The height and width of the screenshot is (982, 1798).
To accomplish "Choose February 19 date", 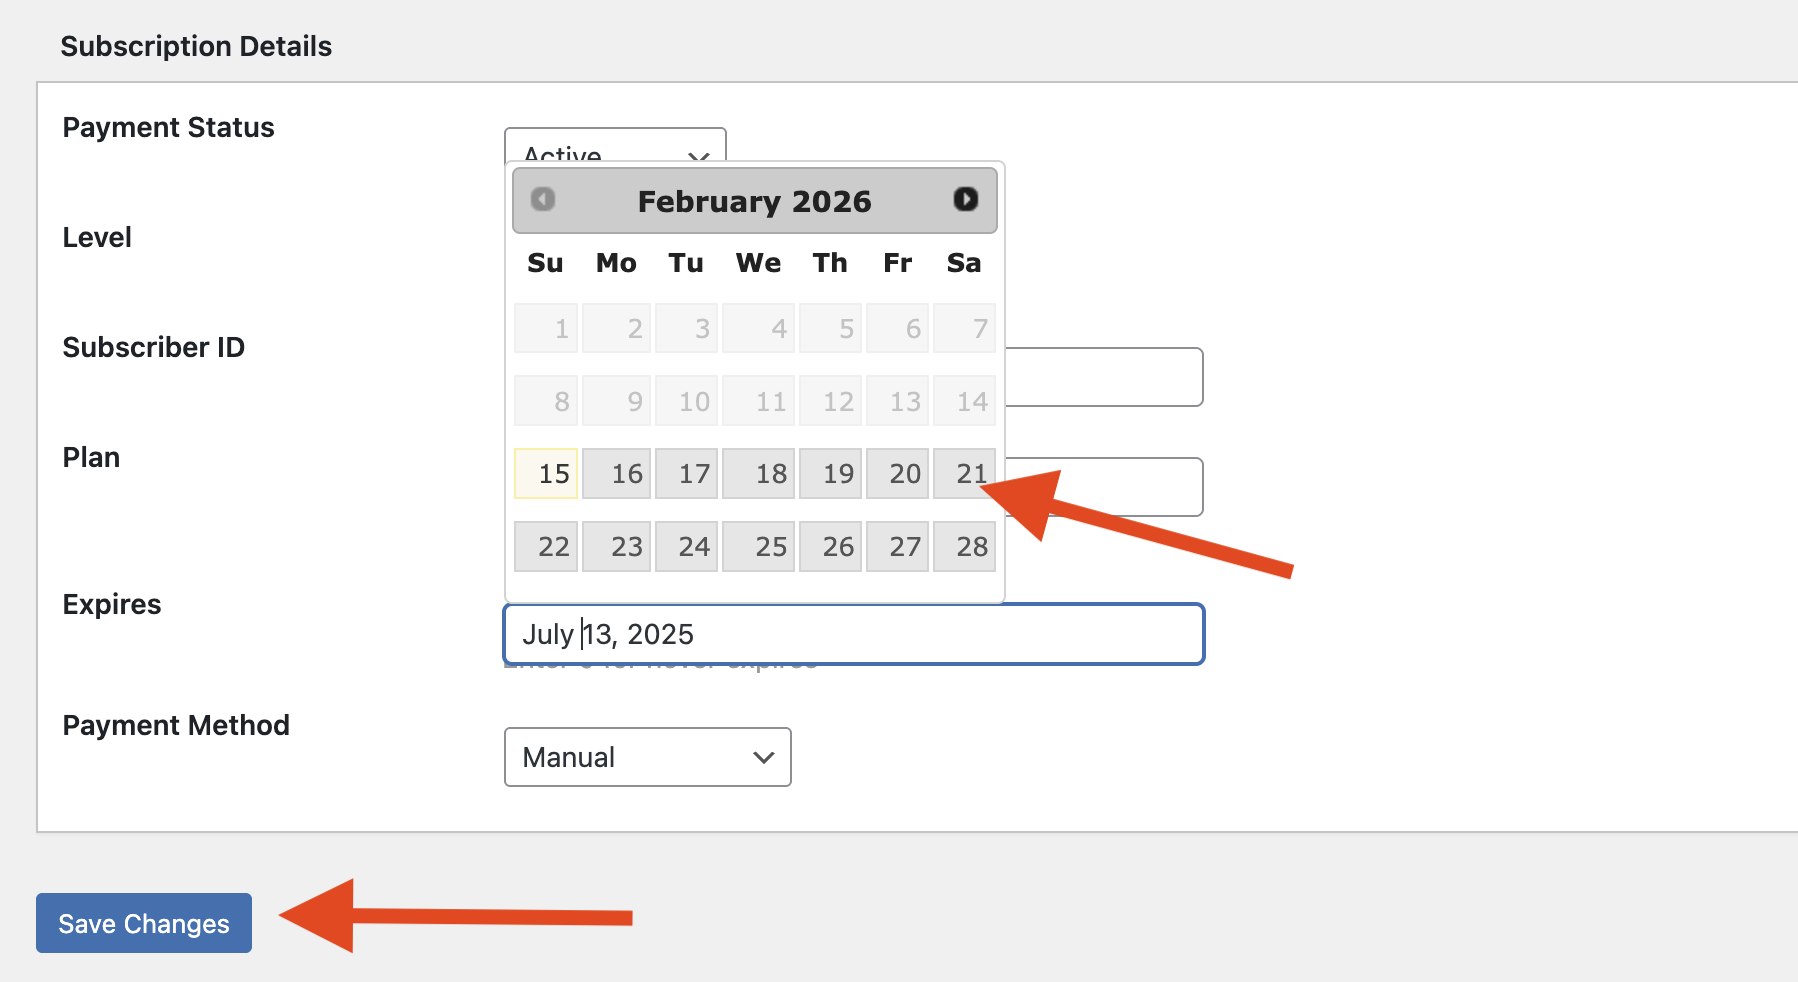I will pyautogui.click(x=831, y=473).
